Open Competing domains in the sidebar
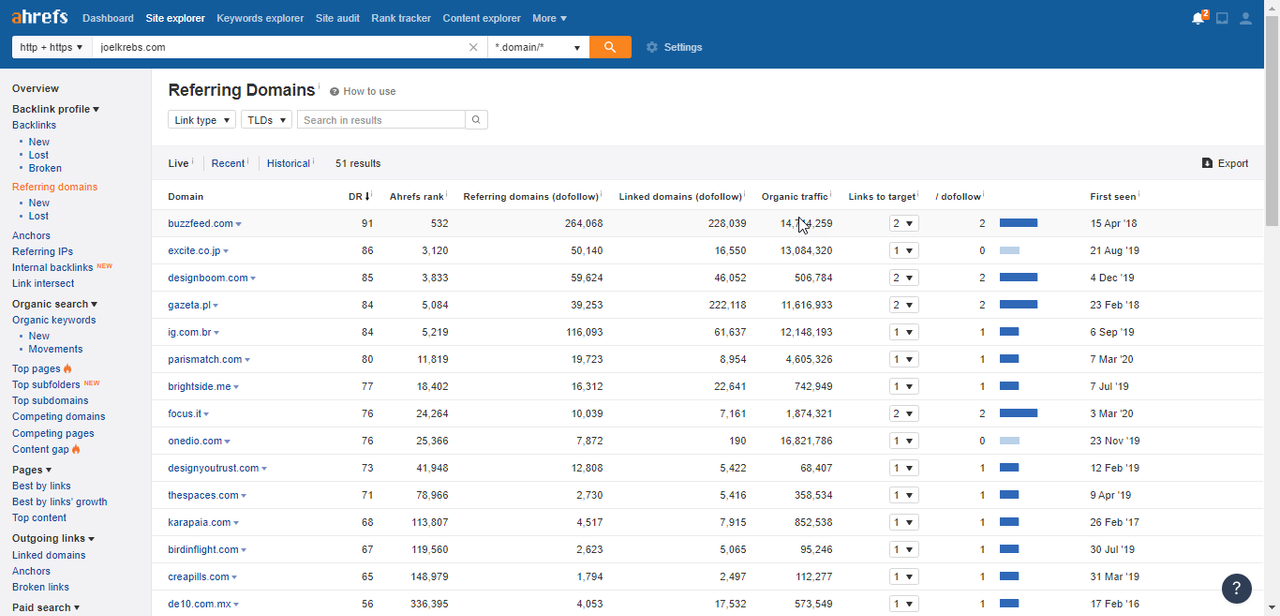 point(58,417)
